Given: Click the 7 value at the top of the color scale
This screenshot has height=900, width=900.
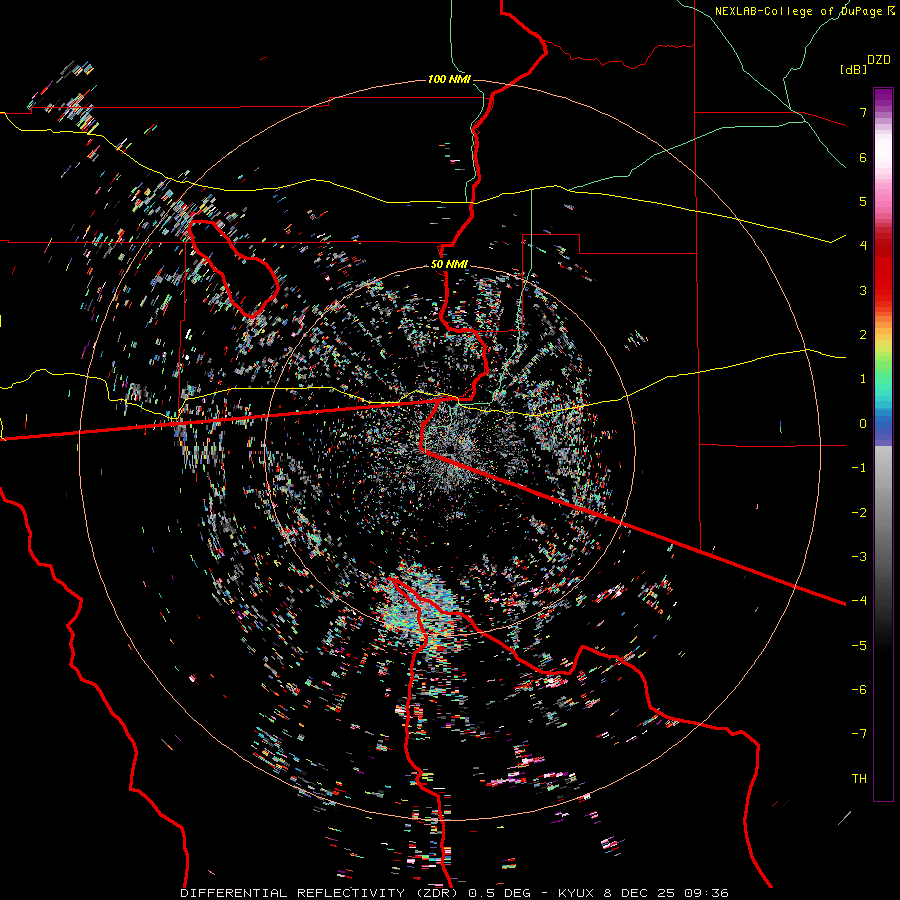Looking at the screenshot, I should (x=863, y=112).
